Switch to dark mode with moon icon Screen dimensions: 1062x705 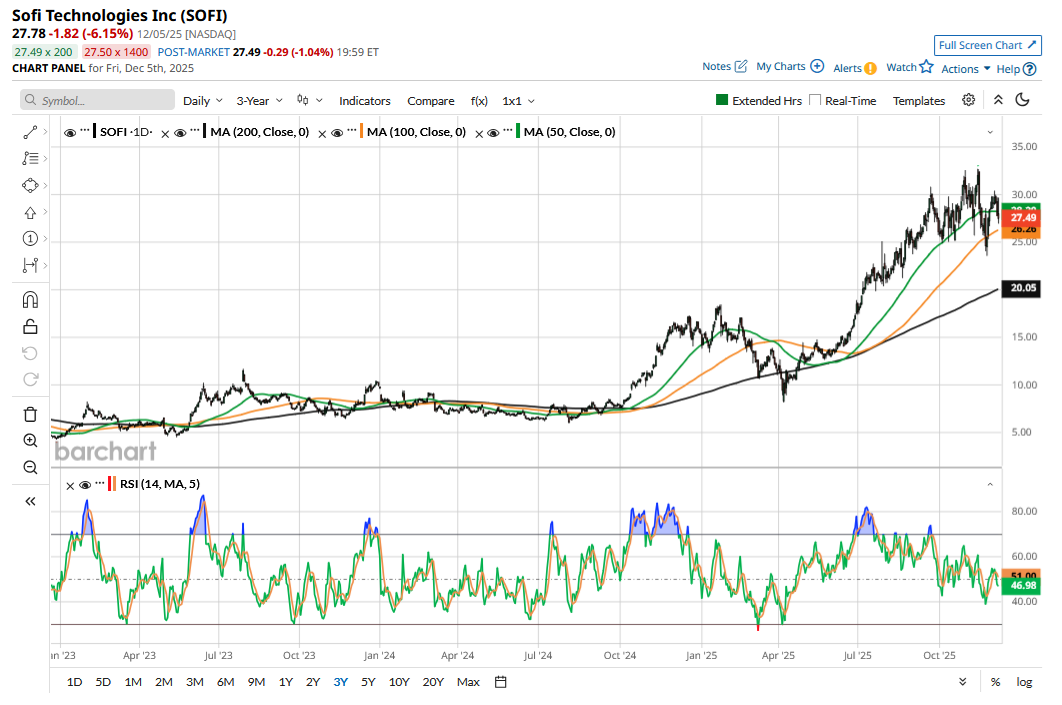point(1022,100)
